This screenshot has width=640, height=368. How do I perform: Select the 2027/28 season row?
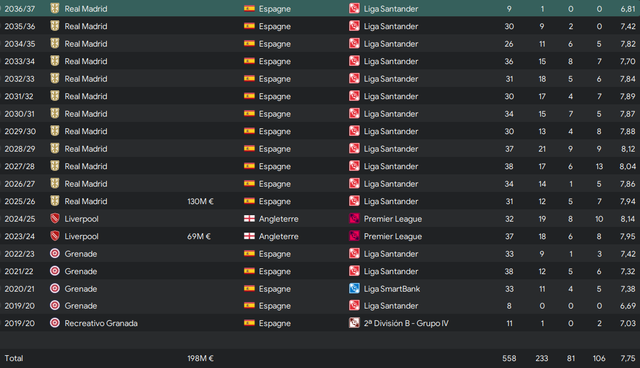pyautogui.click(x=320, y=166)
